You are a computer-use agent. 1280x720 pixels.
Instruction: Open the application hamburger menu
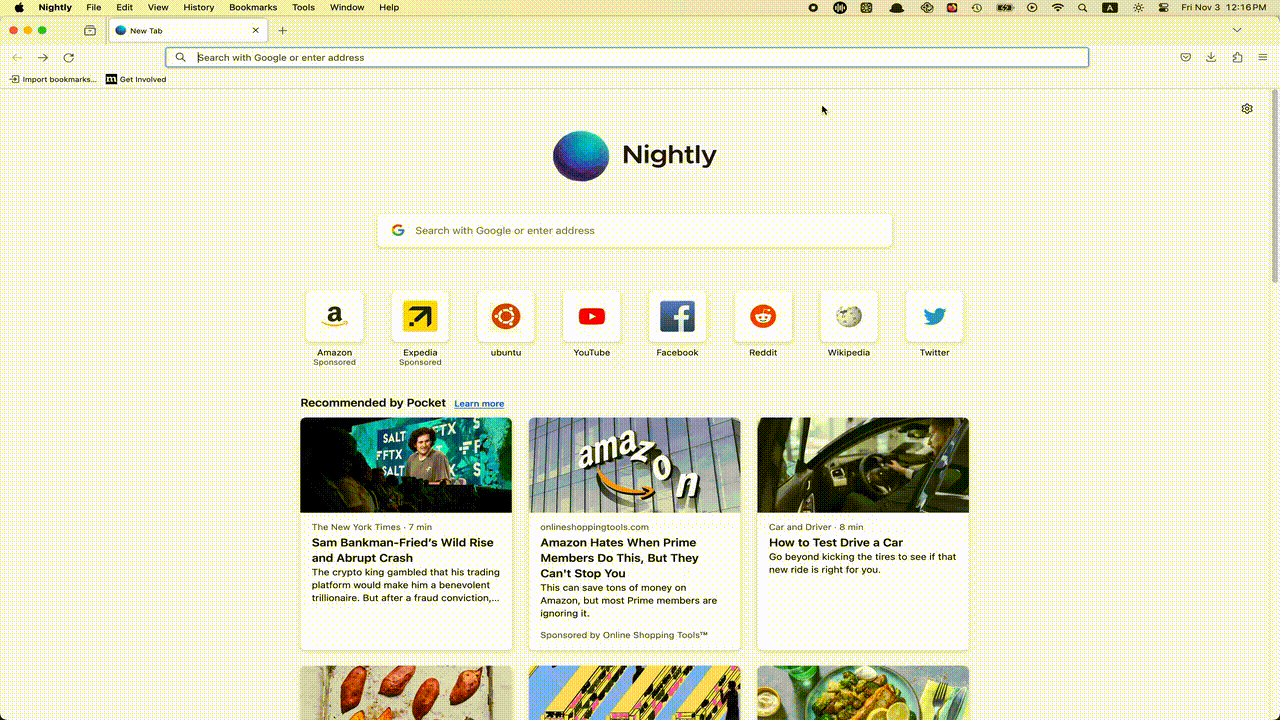pos(1263,58)
